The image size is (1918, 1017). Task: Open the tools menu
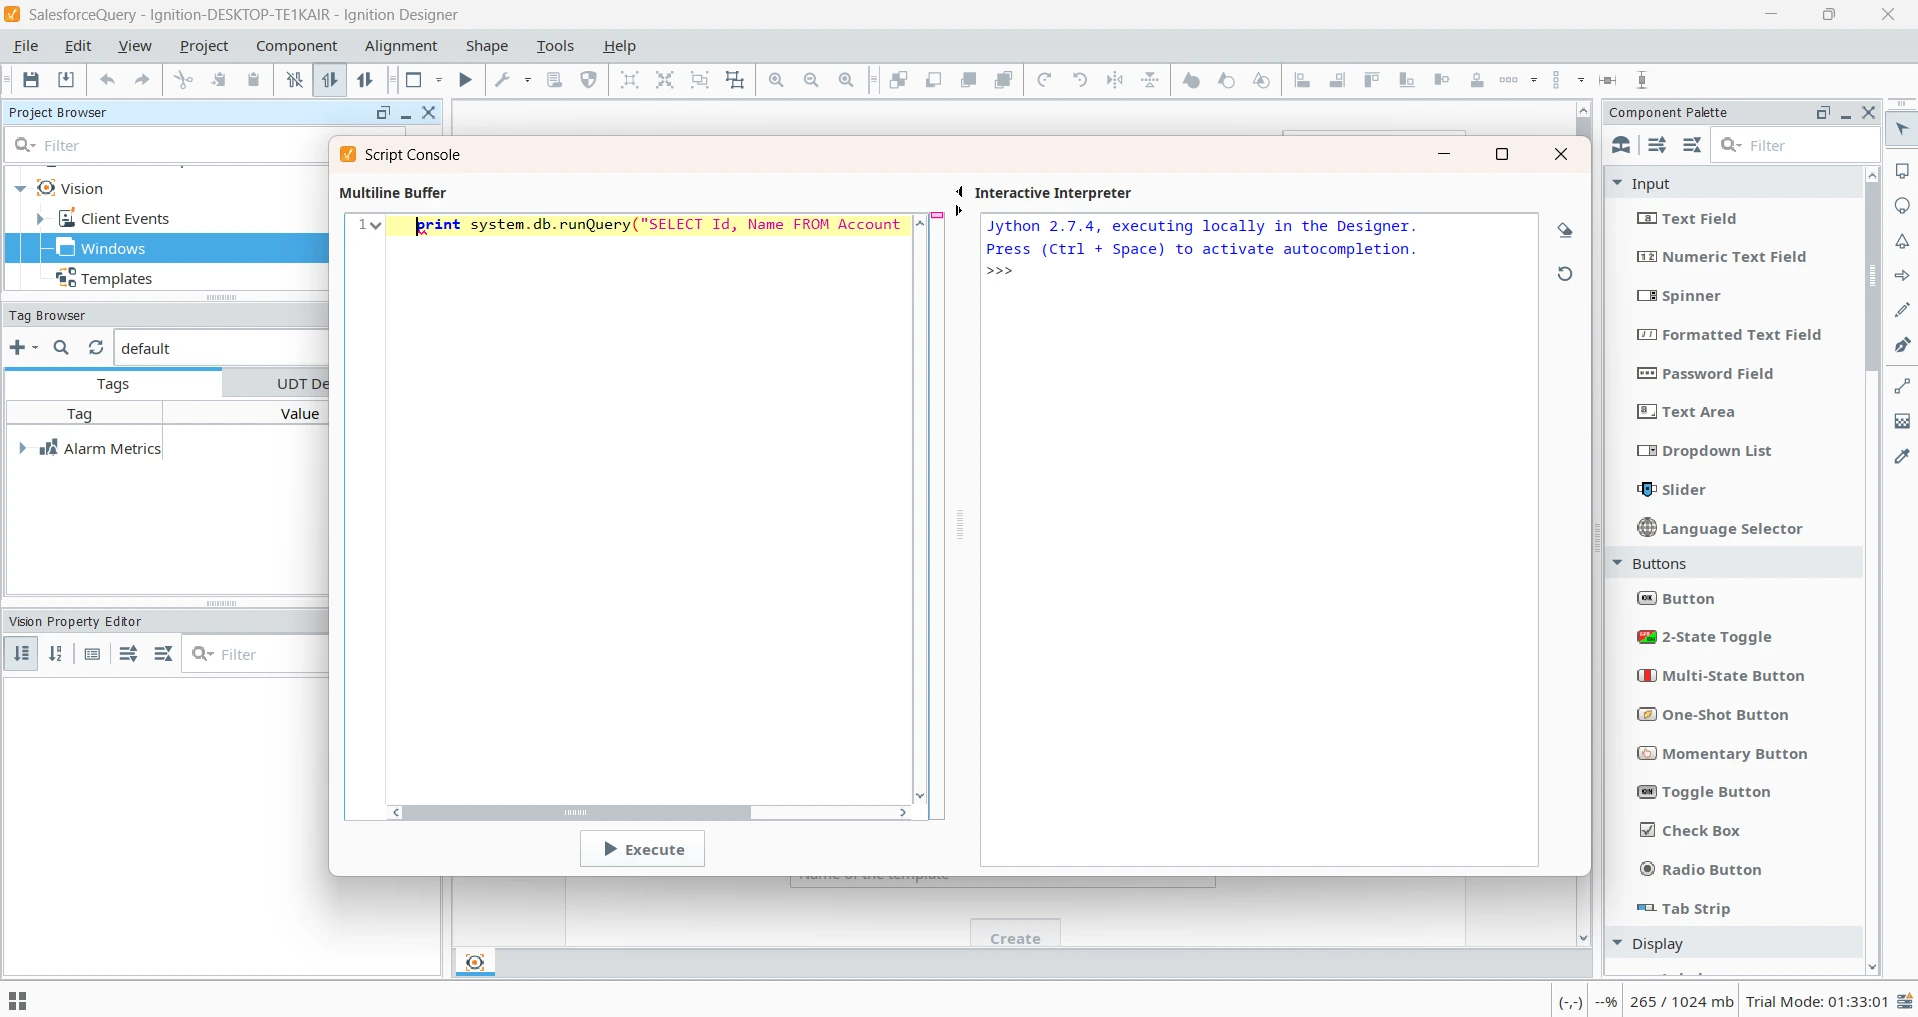pyautogui.click(x=556, y=47)
